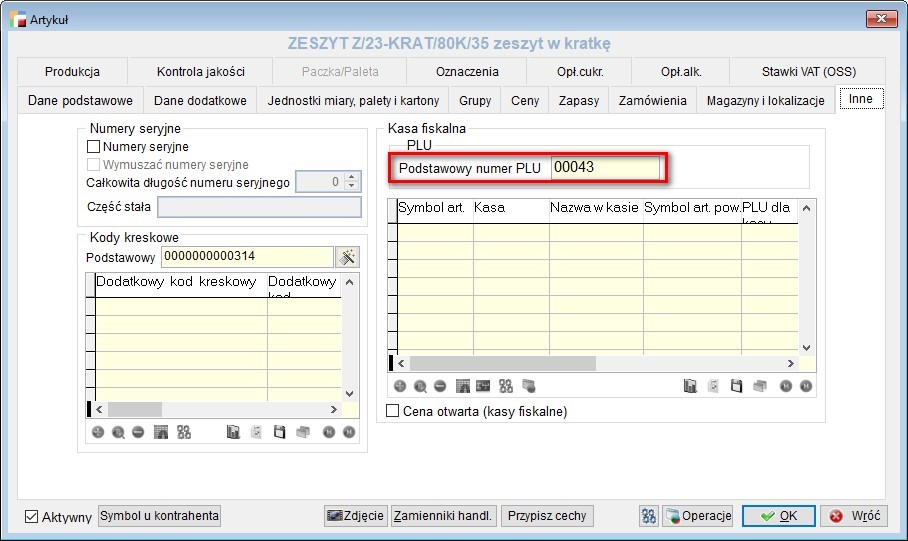Open the gears settings icon next to Operacje
Image resolution: width=908 pixels, height=541 pixels.
coord(649,516)
